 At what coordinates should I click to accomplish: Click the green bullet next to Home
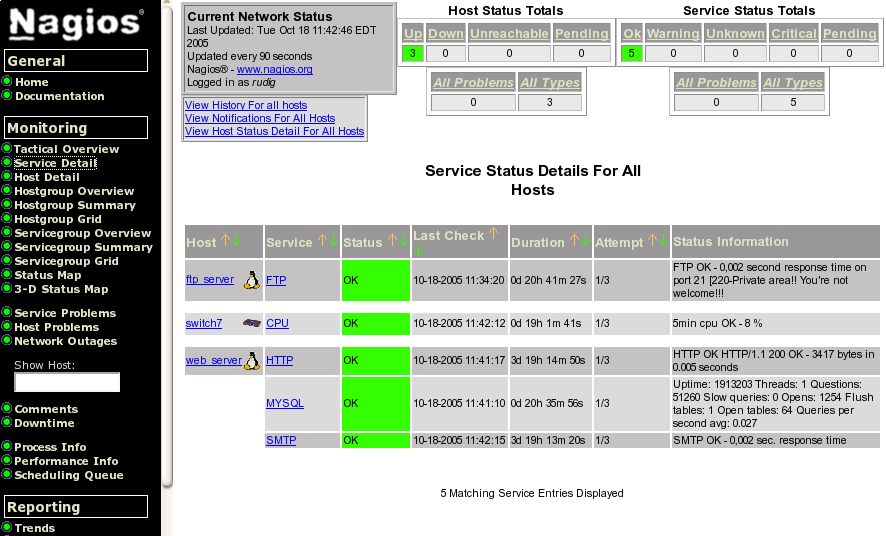pyautogui.click(x=7, y=81)
